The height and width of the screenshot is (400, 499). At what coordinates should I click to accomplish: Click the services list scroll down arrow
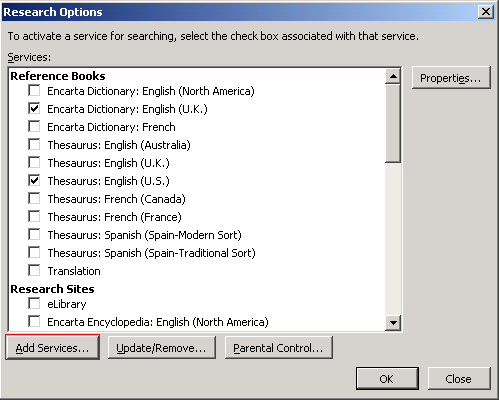click(393, 323)
